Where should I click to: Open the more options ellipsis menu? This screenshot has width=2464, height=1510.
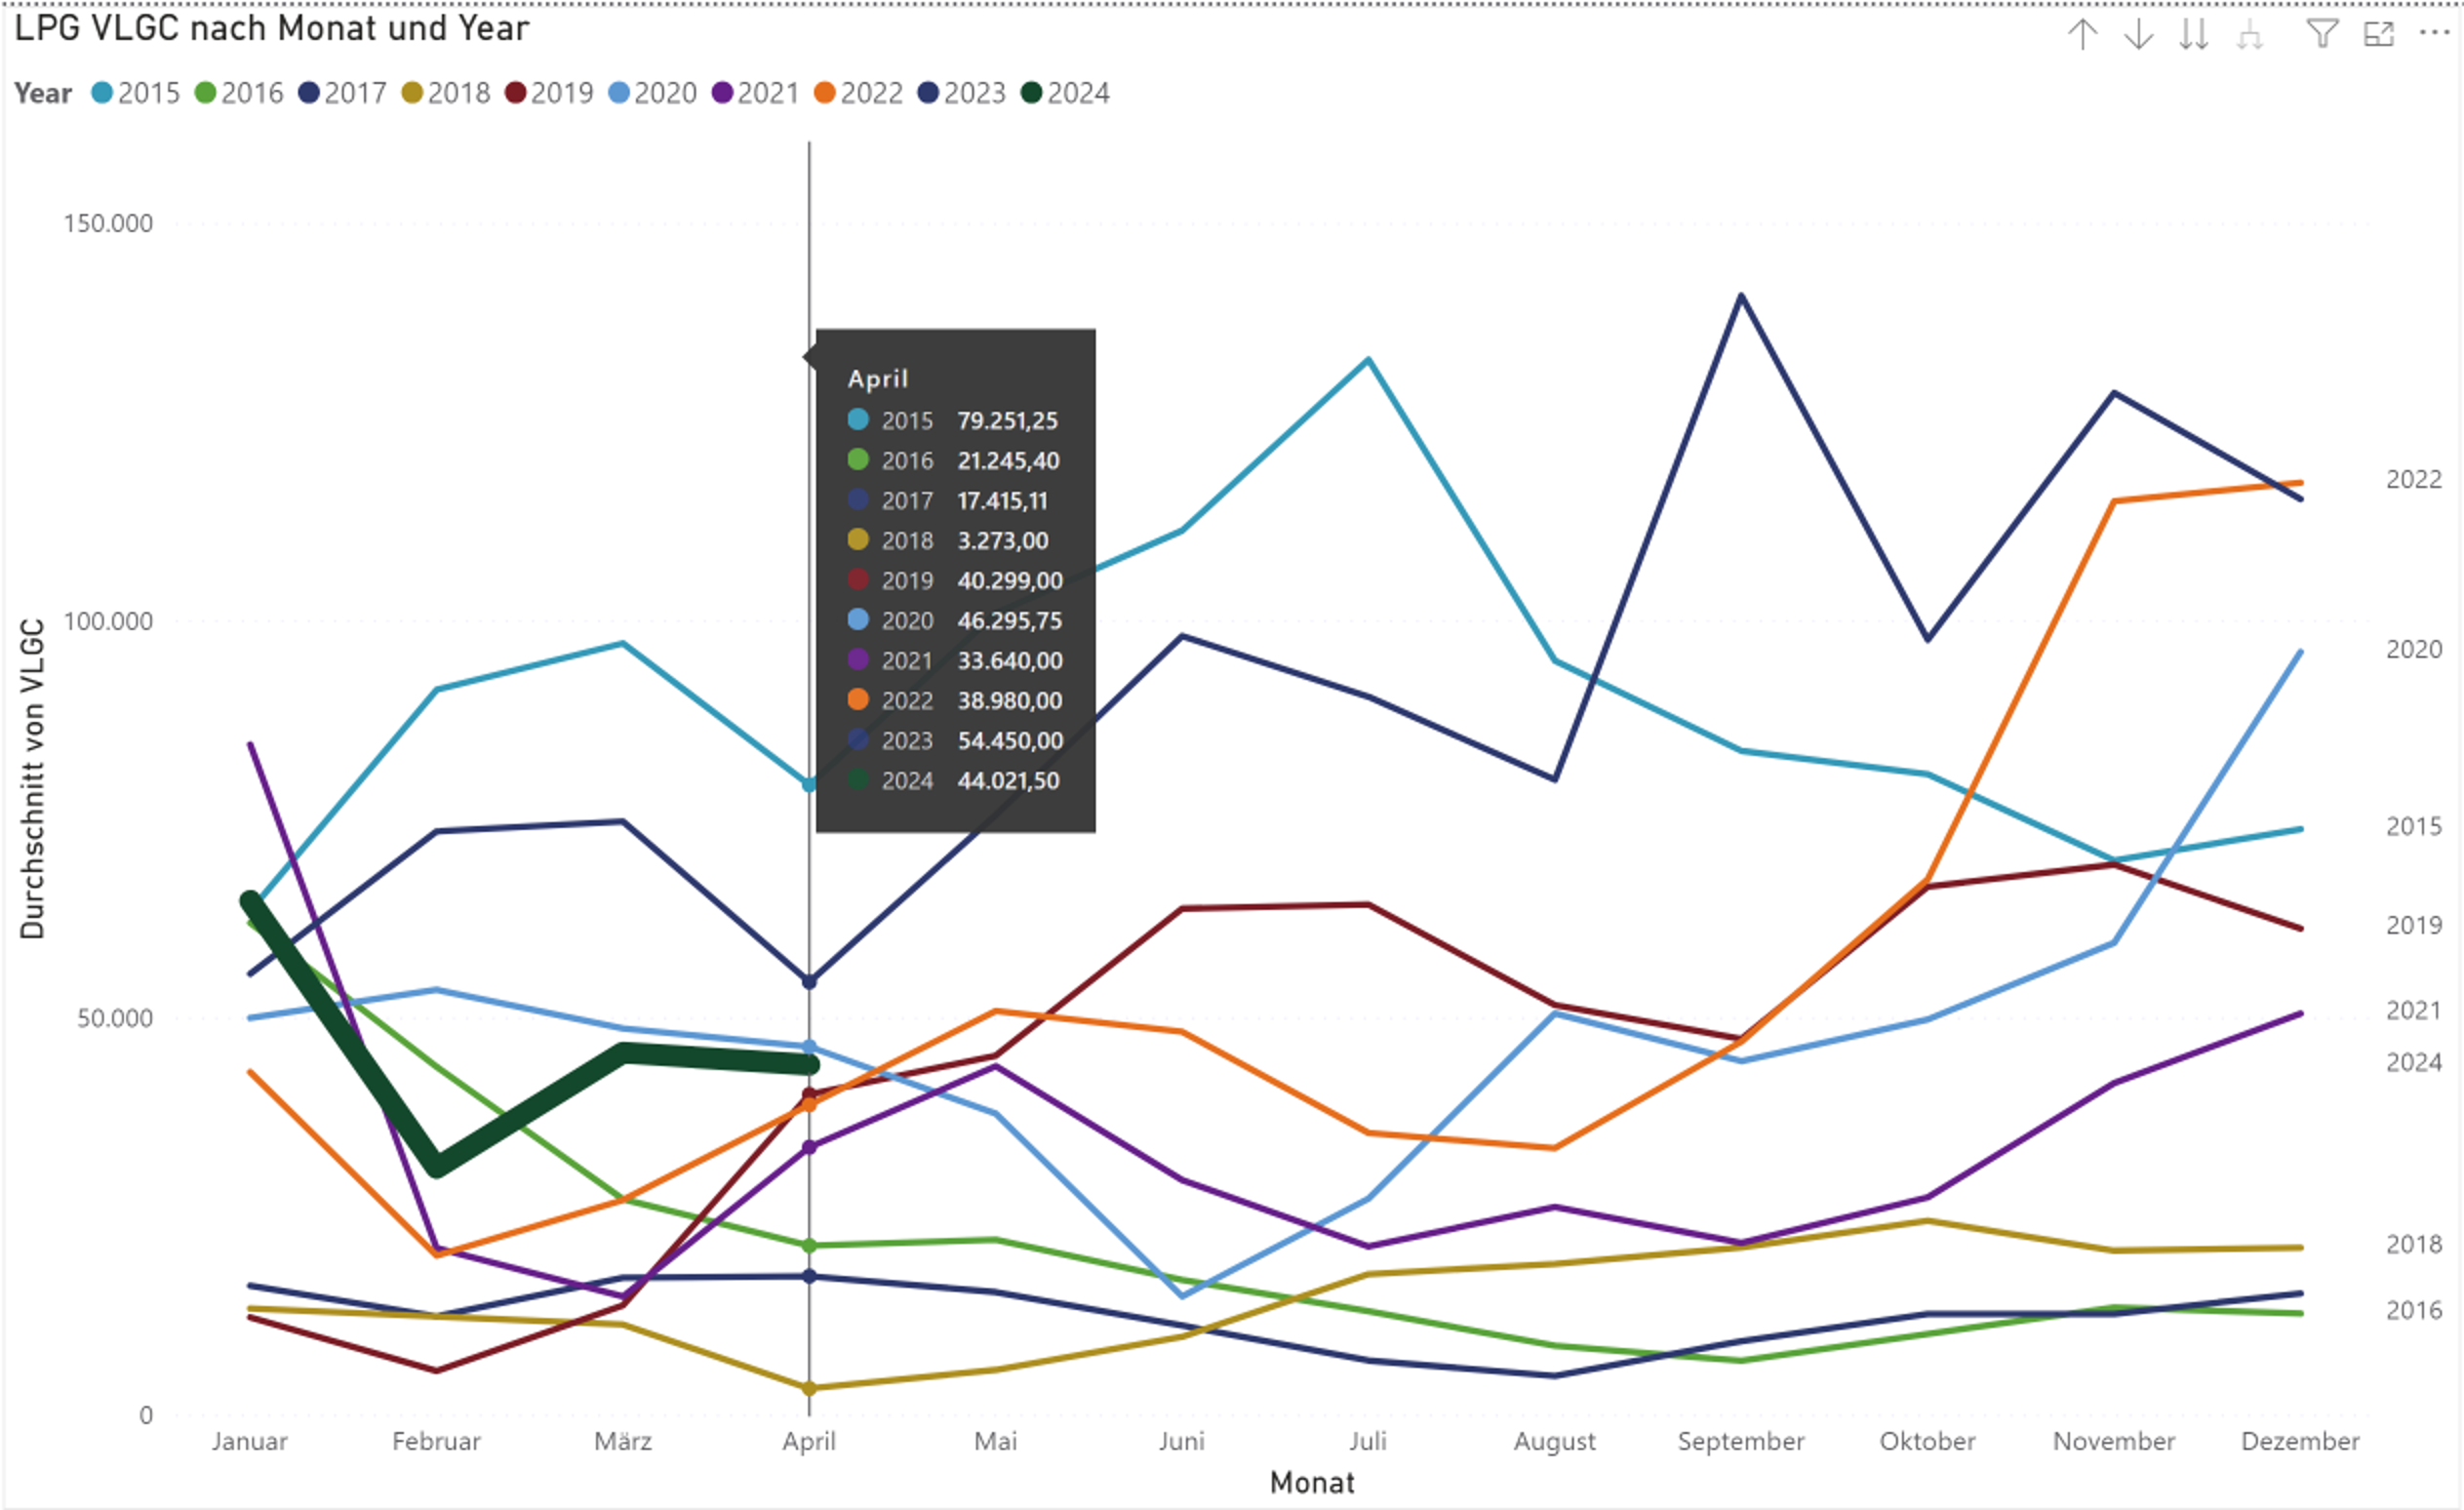2434,33
